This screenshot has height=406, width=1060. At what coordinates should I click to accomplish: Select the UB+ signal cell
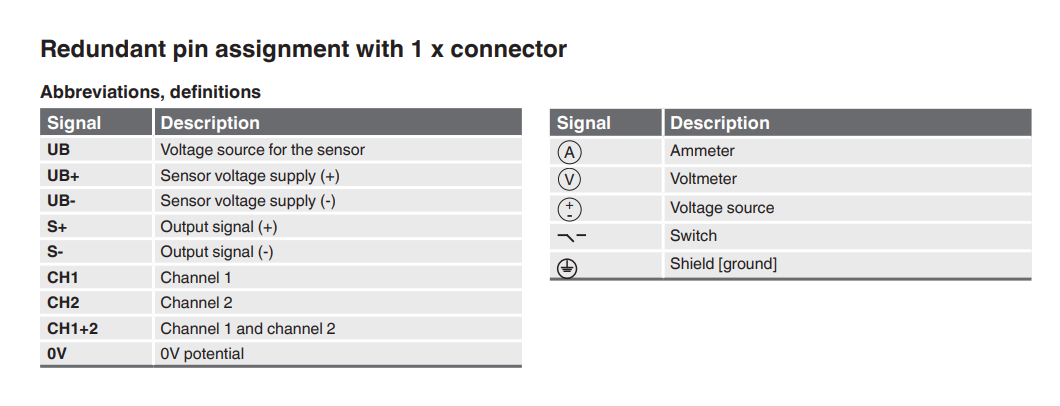(63, 175)
